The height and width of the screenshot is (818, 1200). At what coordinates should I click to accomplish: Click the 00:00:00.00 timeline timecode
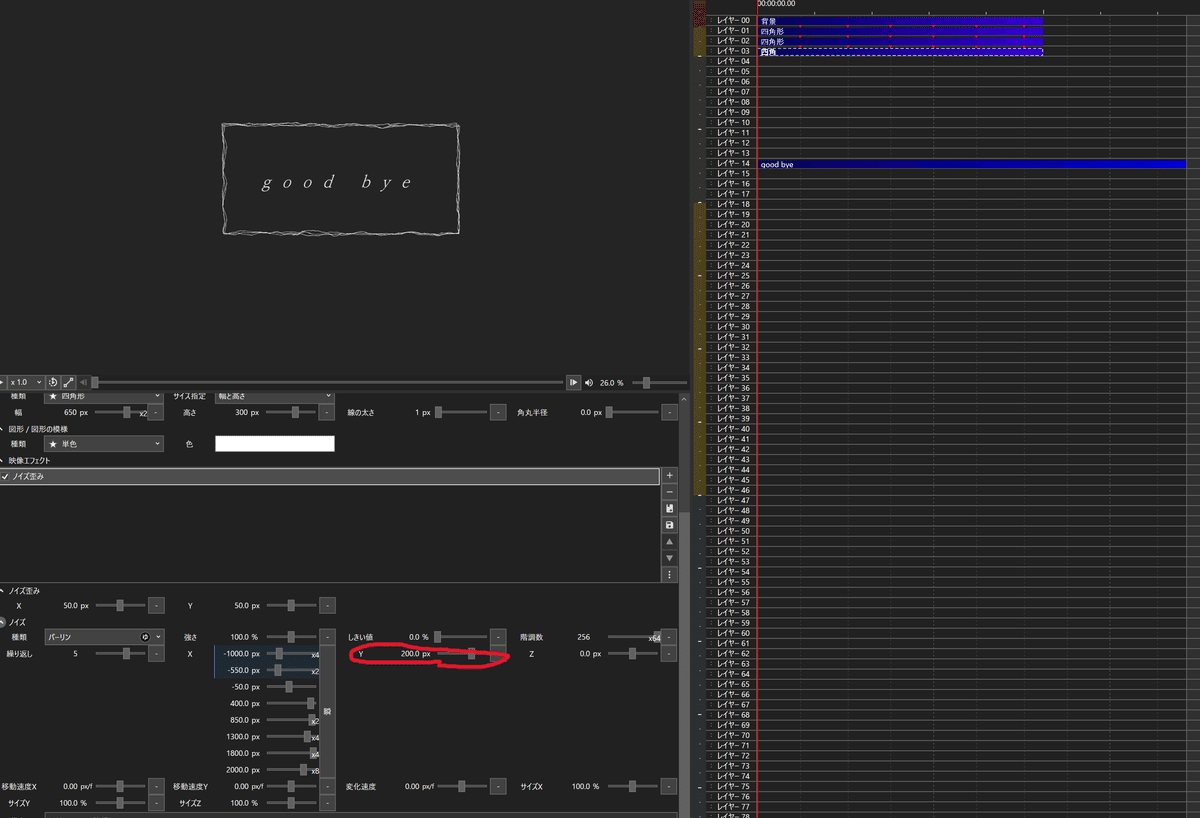pos(777,4)
